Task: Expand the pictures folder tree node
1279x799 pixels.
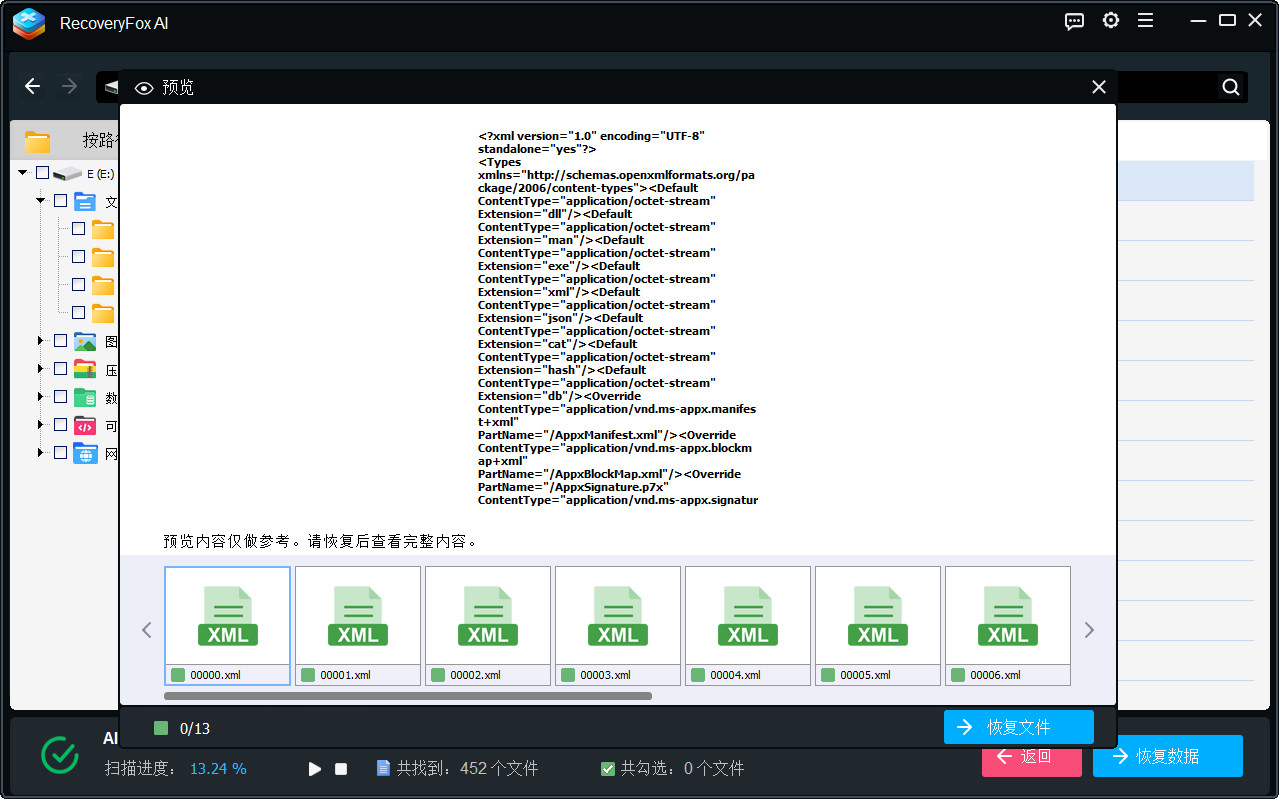Action: [41, 341]
